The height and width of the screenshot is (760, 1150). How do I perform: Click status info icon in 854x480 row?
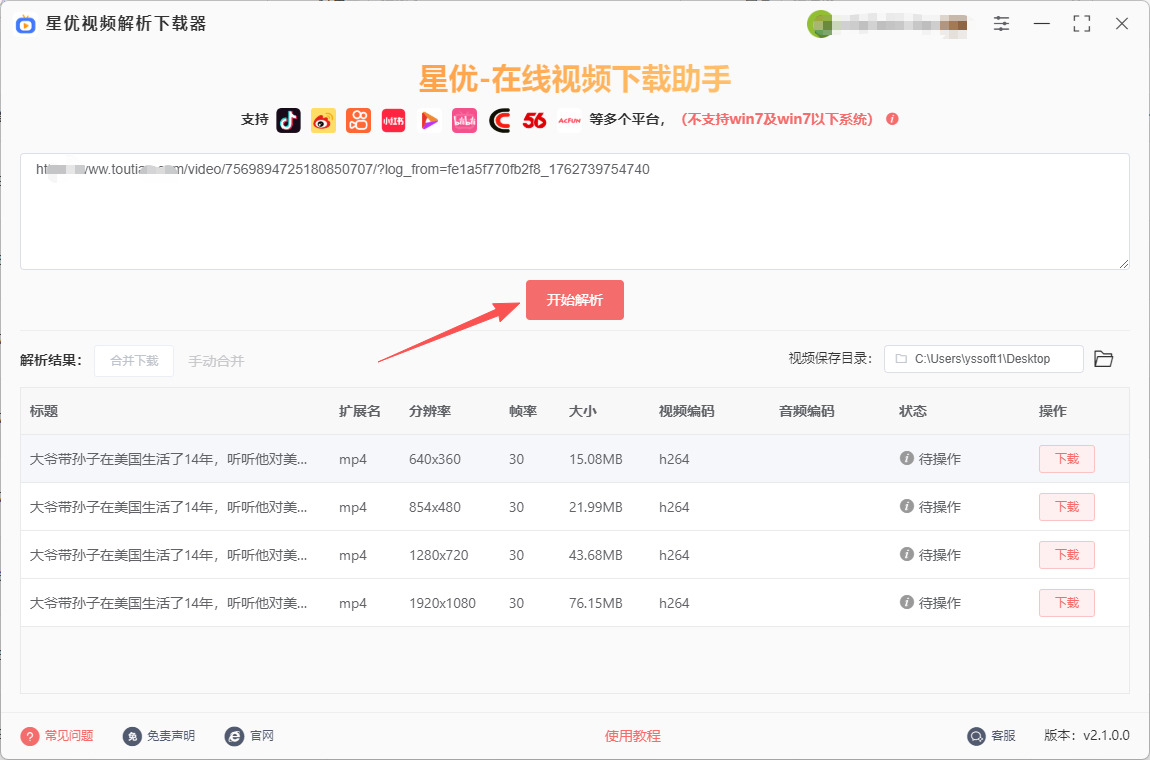pos(907,506)
